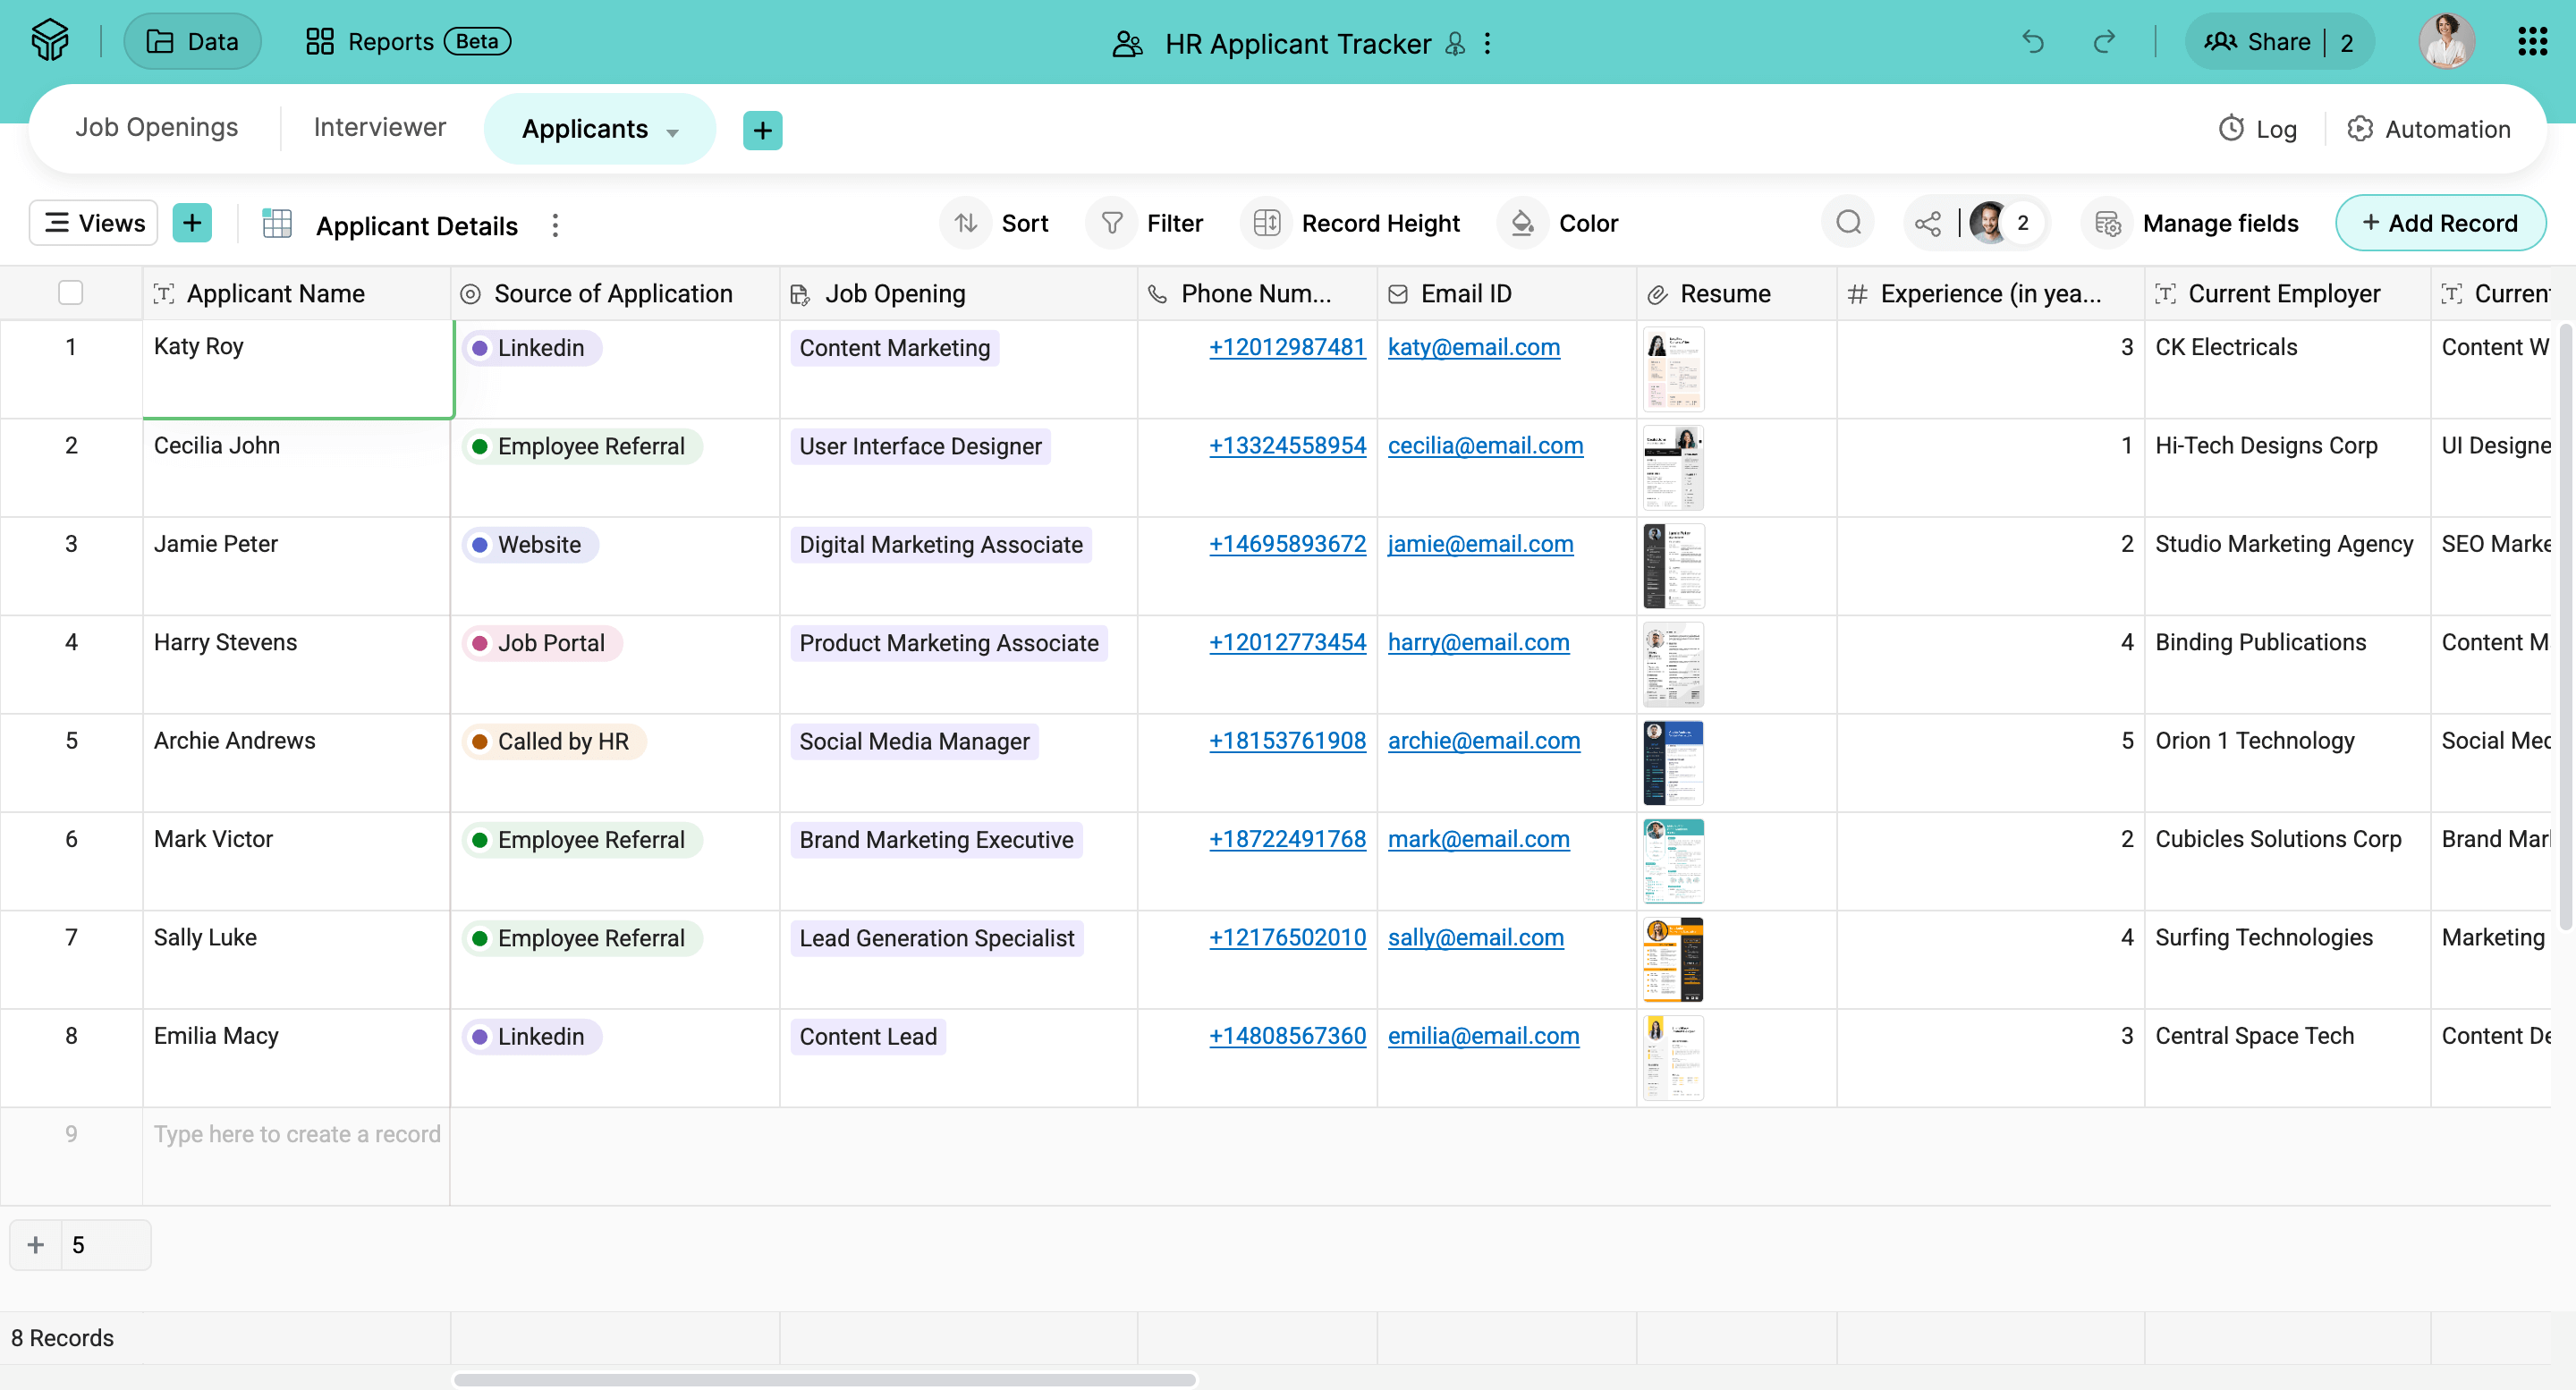Open Applicant Details view options menu

(x=555, y=225)
